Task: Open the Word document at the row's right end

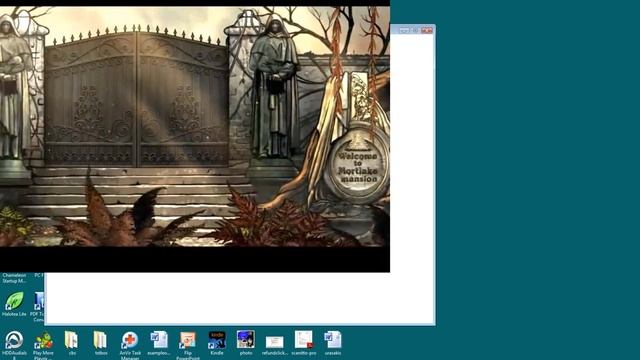Action: click(x=333, y=343)
